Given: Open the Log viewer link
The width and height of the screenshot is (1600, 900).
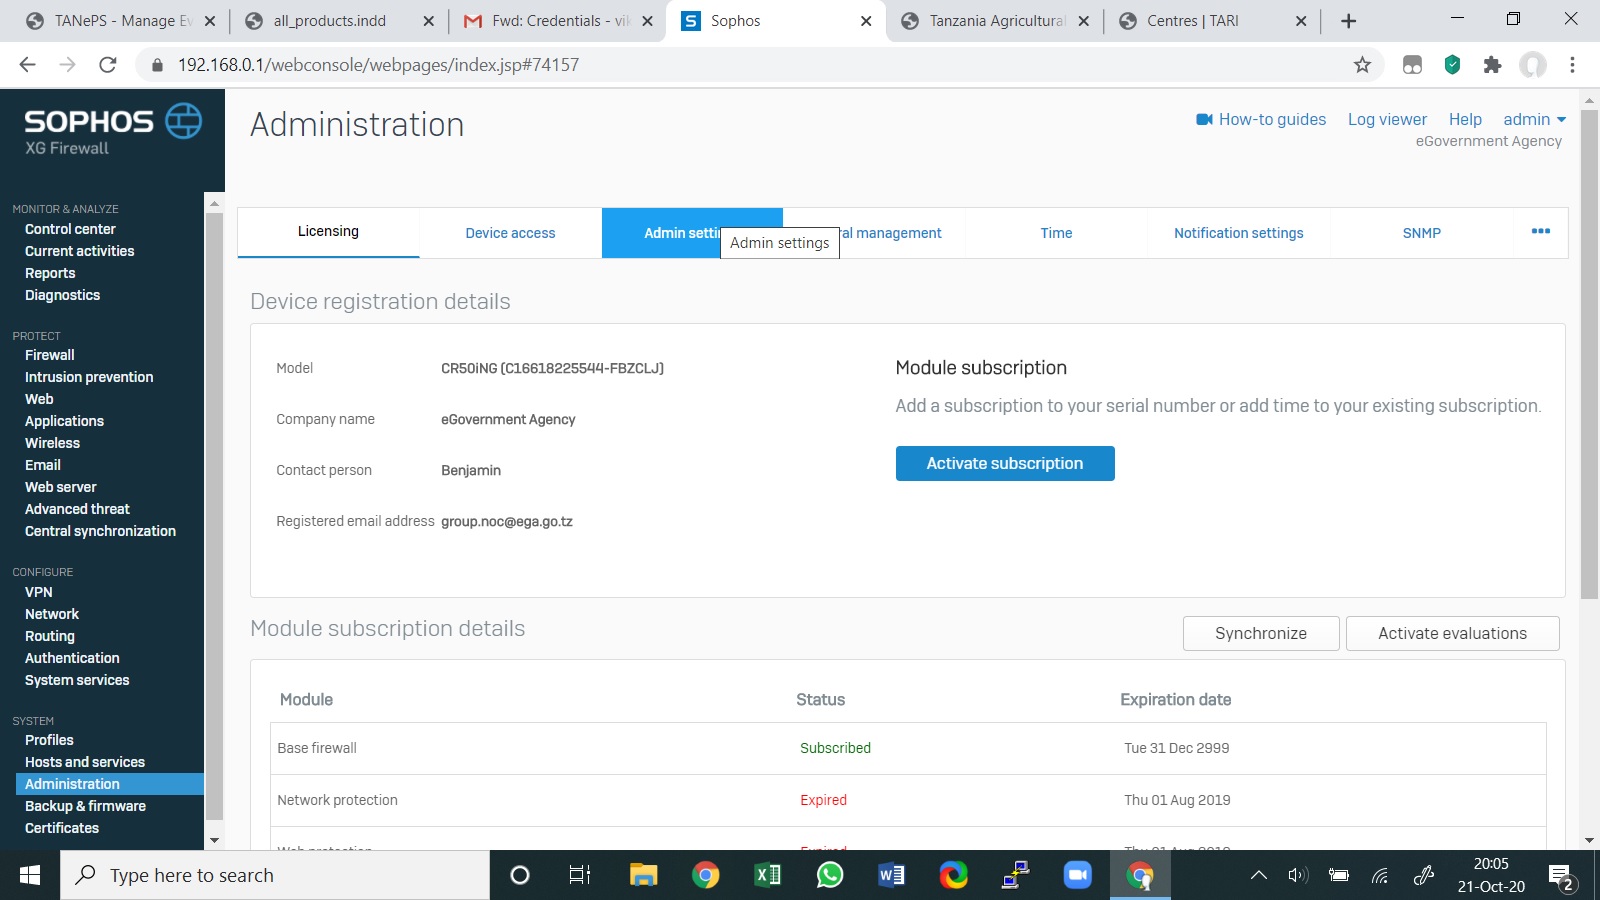Looking at the screenshot, I should (x=1387, y=119).
